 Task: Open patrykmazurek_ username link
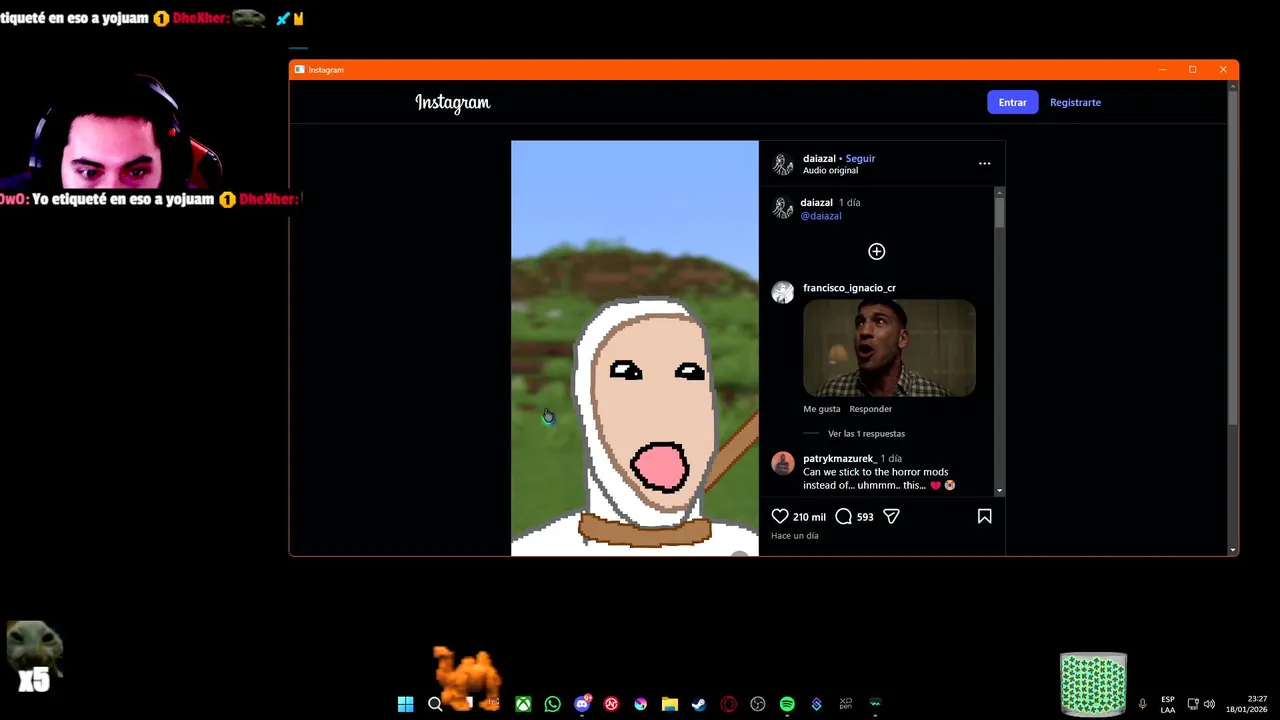tap(839, 458)
